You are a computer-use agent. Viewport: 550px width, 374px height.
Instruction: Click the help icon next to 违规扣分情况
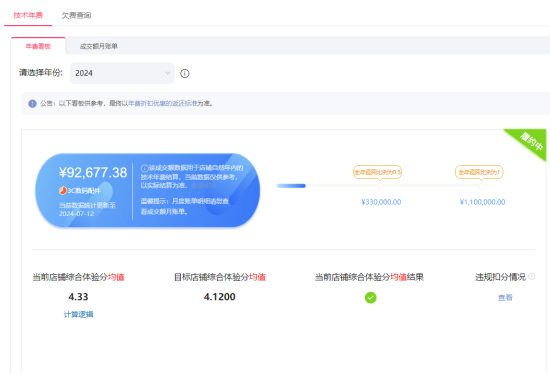click(x=532, y=276)
